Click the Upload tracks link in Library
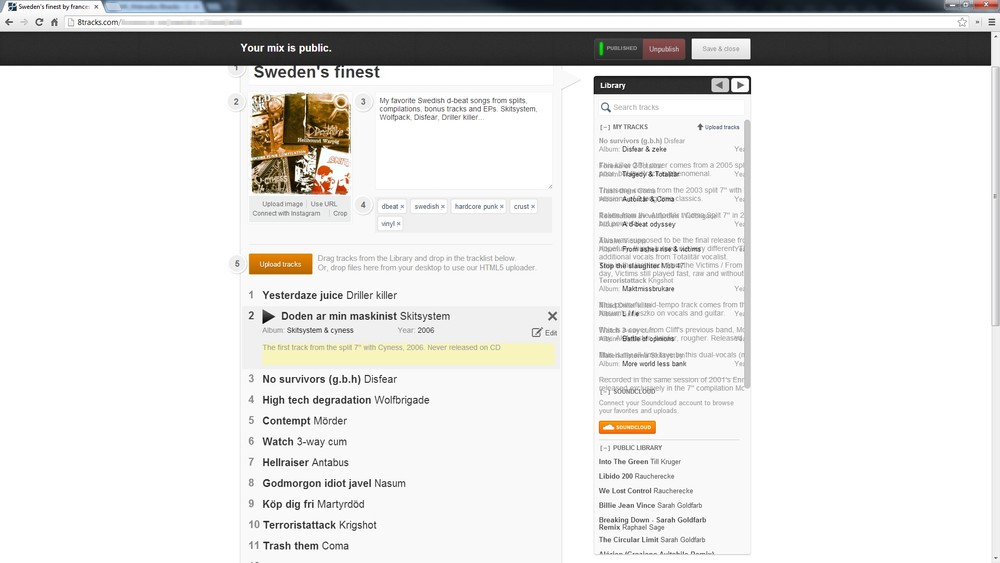Screen dimensions: 1000x563 pyautogui.click(x=718, y=127)
